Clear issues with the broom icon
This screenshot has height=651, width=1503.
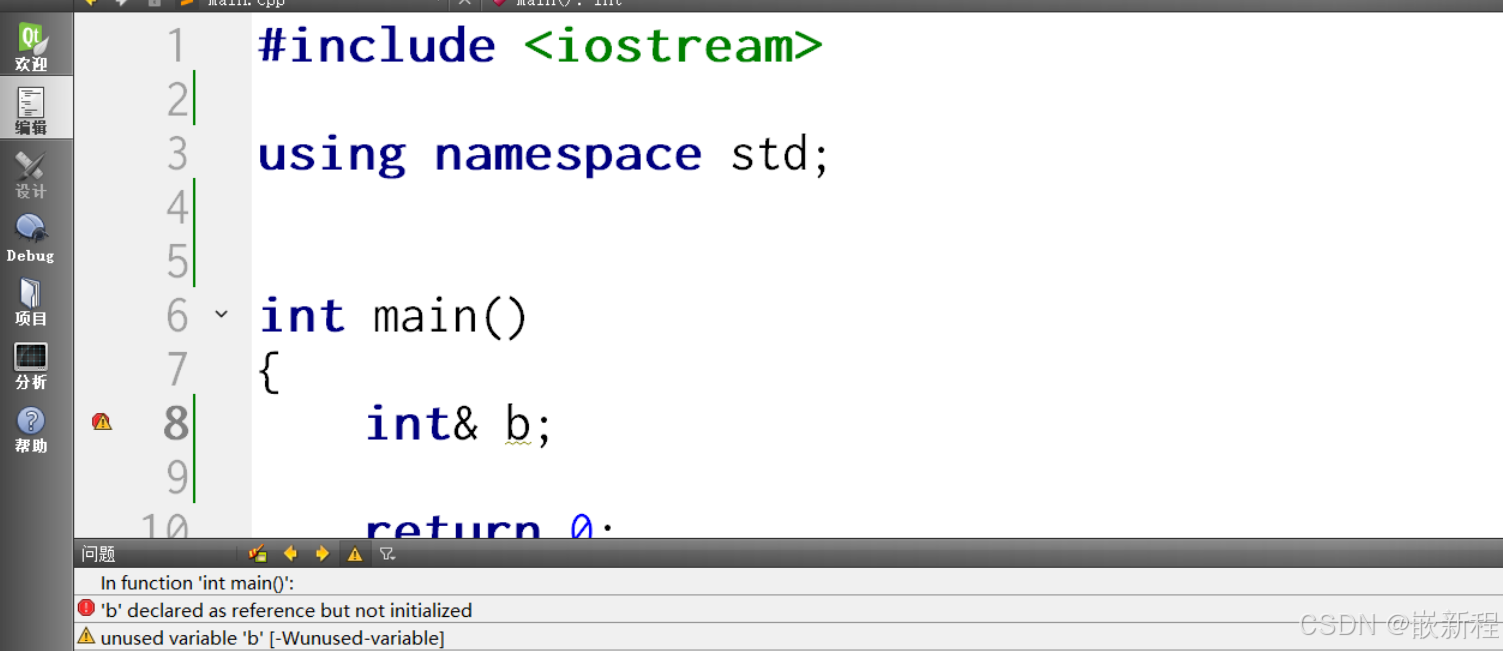tap(256, 553)
